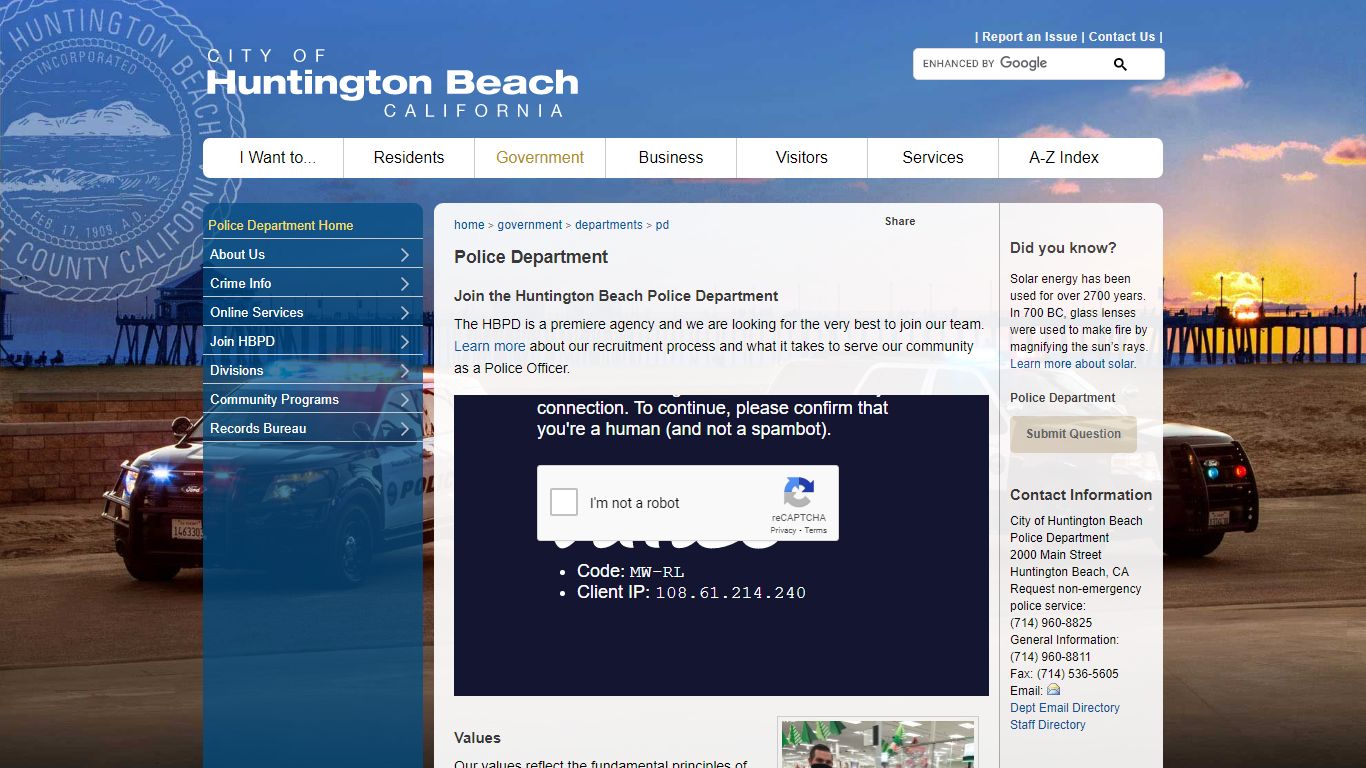Image resolution: width=1366 pixels, height=768 pixels.
Task: Open the "Learn more" recruitment link
Action: point(490,345)
